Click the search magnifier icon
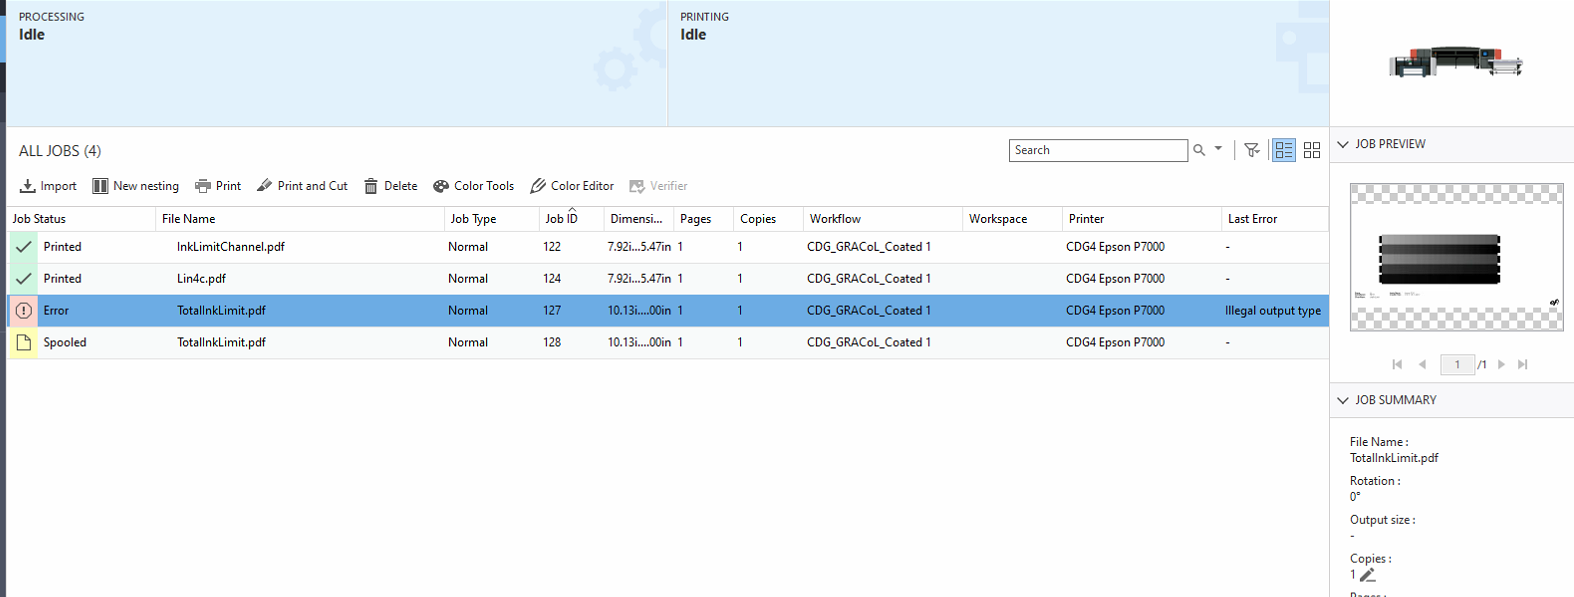The height and width of the screenshot is (597, 1574). [x=1199, y=150]
